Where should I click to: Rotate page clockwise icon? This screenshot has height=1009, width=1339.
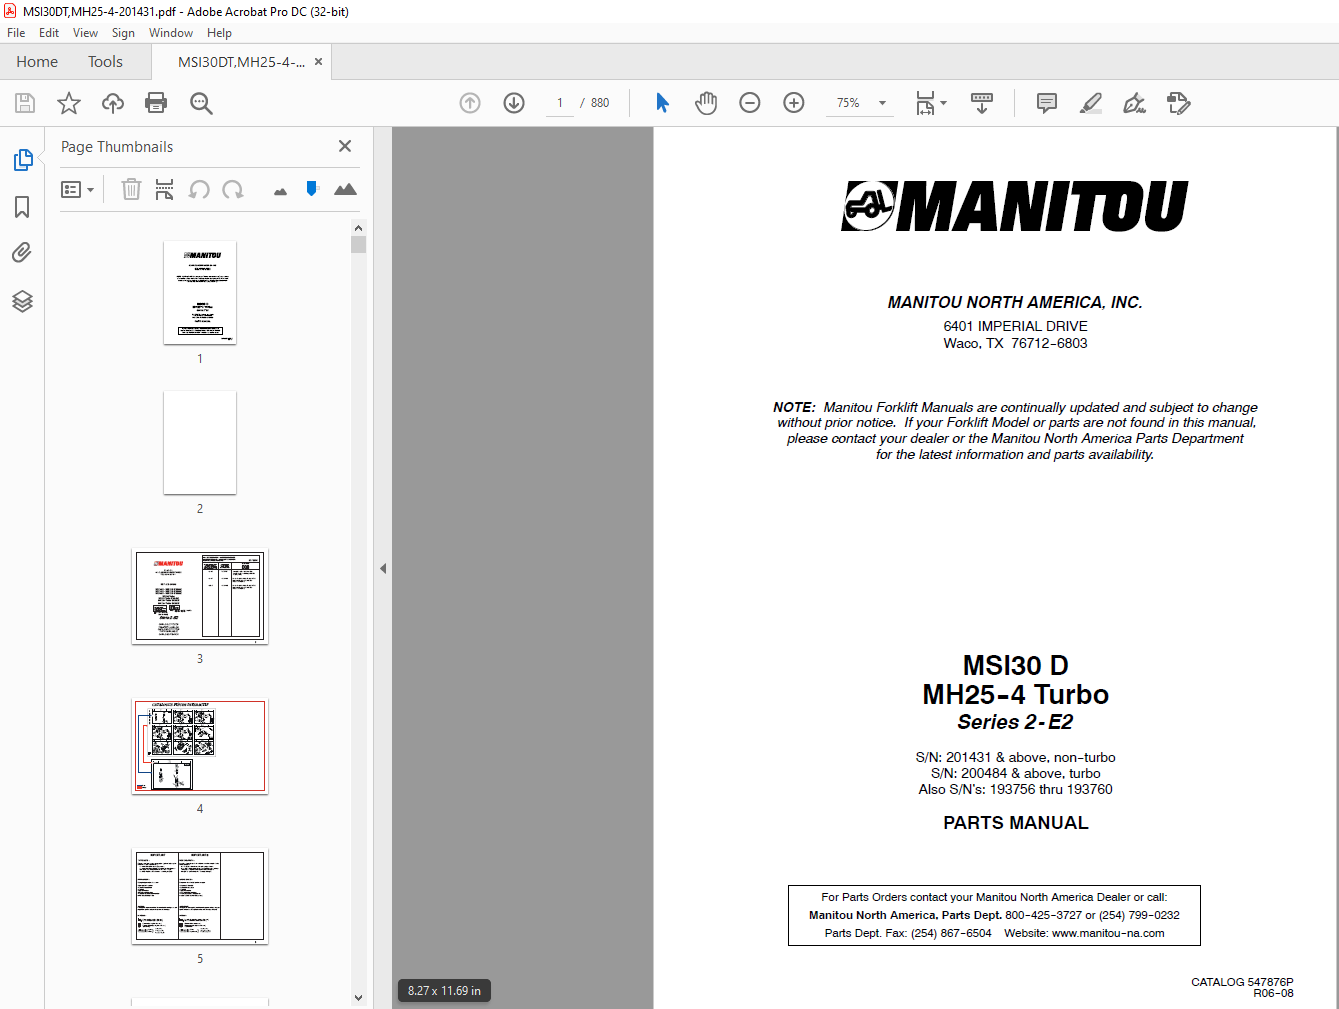click(233, 189)
